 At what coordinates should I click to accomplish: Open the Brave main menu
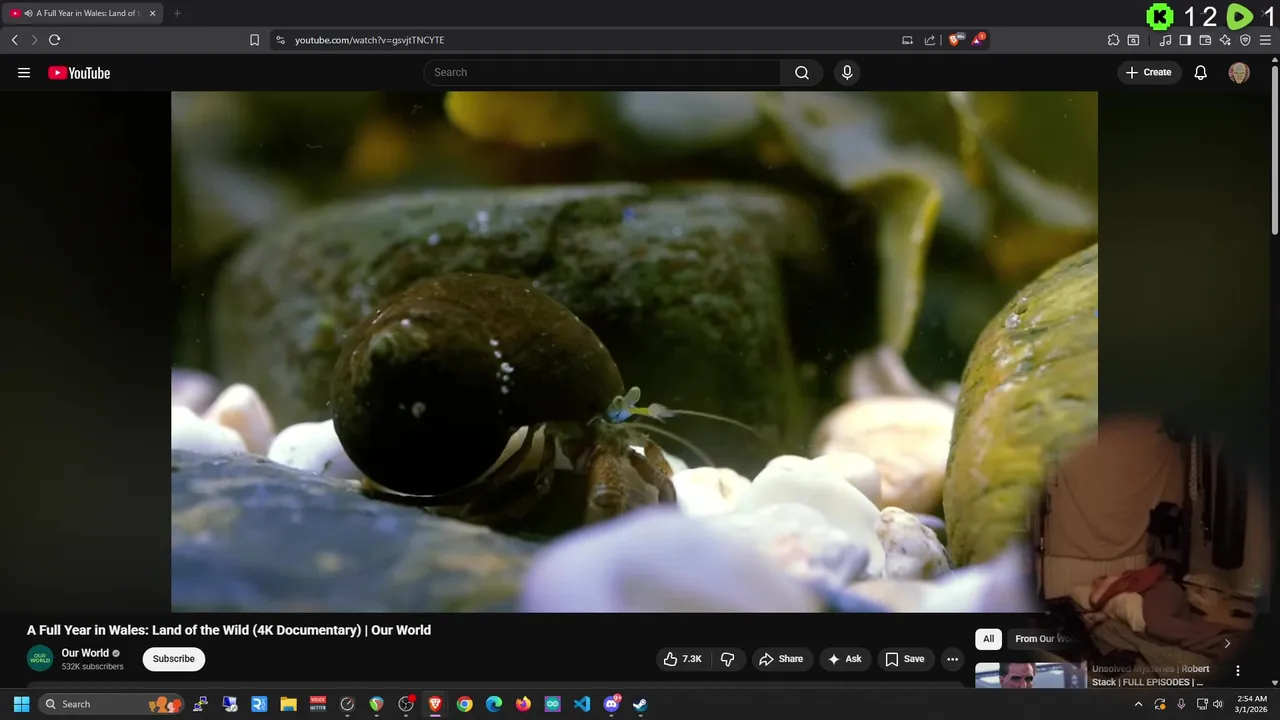tap(1265, 40)
